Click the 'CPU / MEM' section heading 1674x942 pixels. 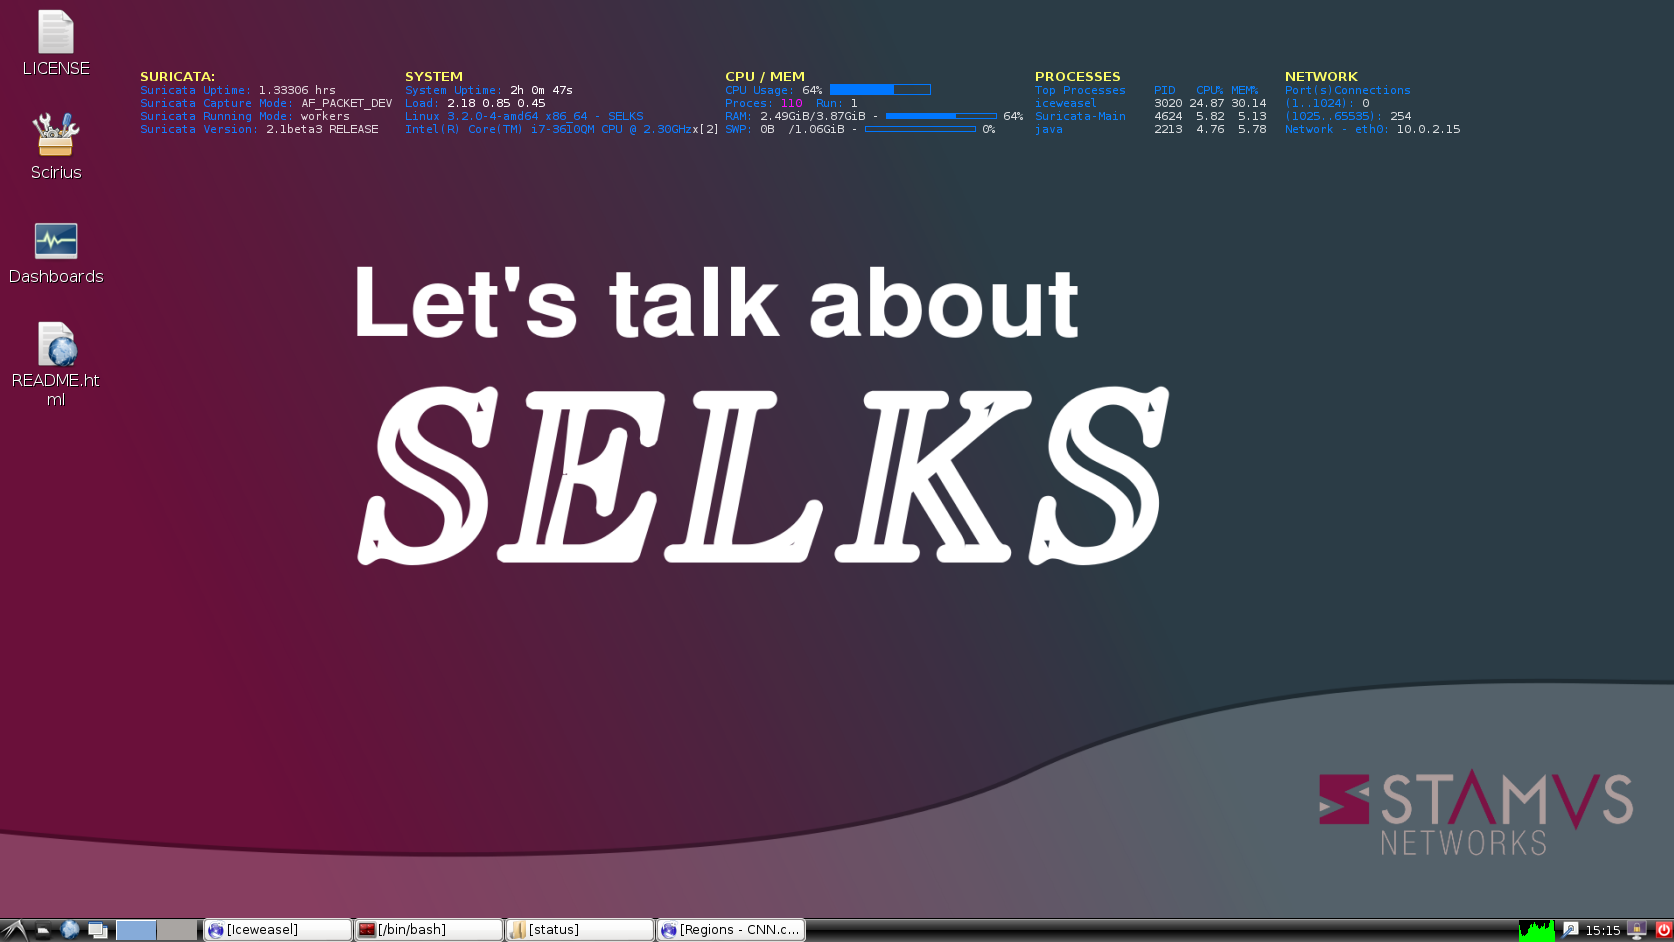point(765,76)
